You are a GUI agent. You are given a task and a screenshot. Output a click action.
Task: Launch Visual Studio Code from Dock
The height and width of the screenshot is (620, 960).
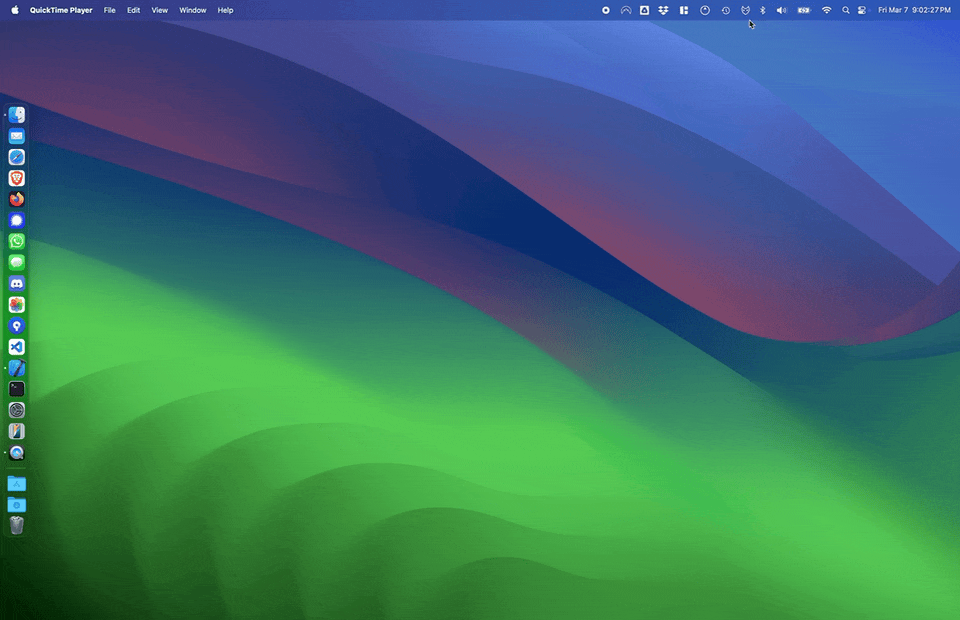(17, 347)
